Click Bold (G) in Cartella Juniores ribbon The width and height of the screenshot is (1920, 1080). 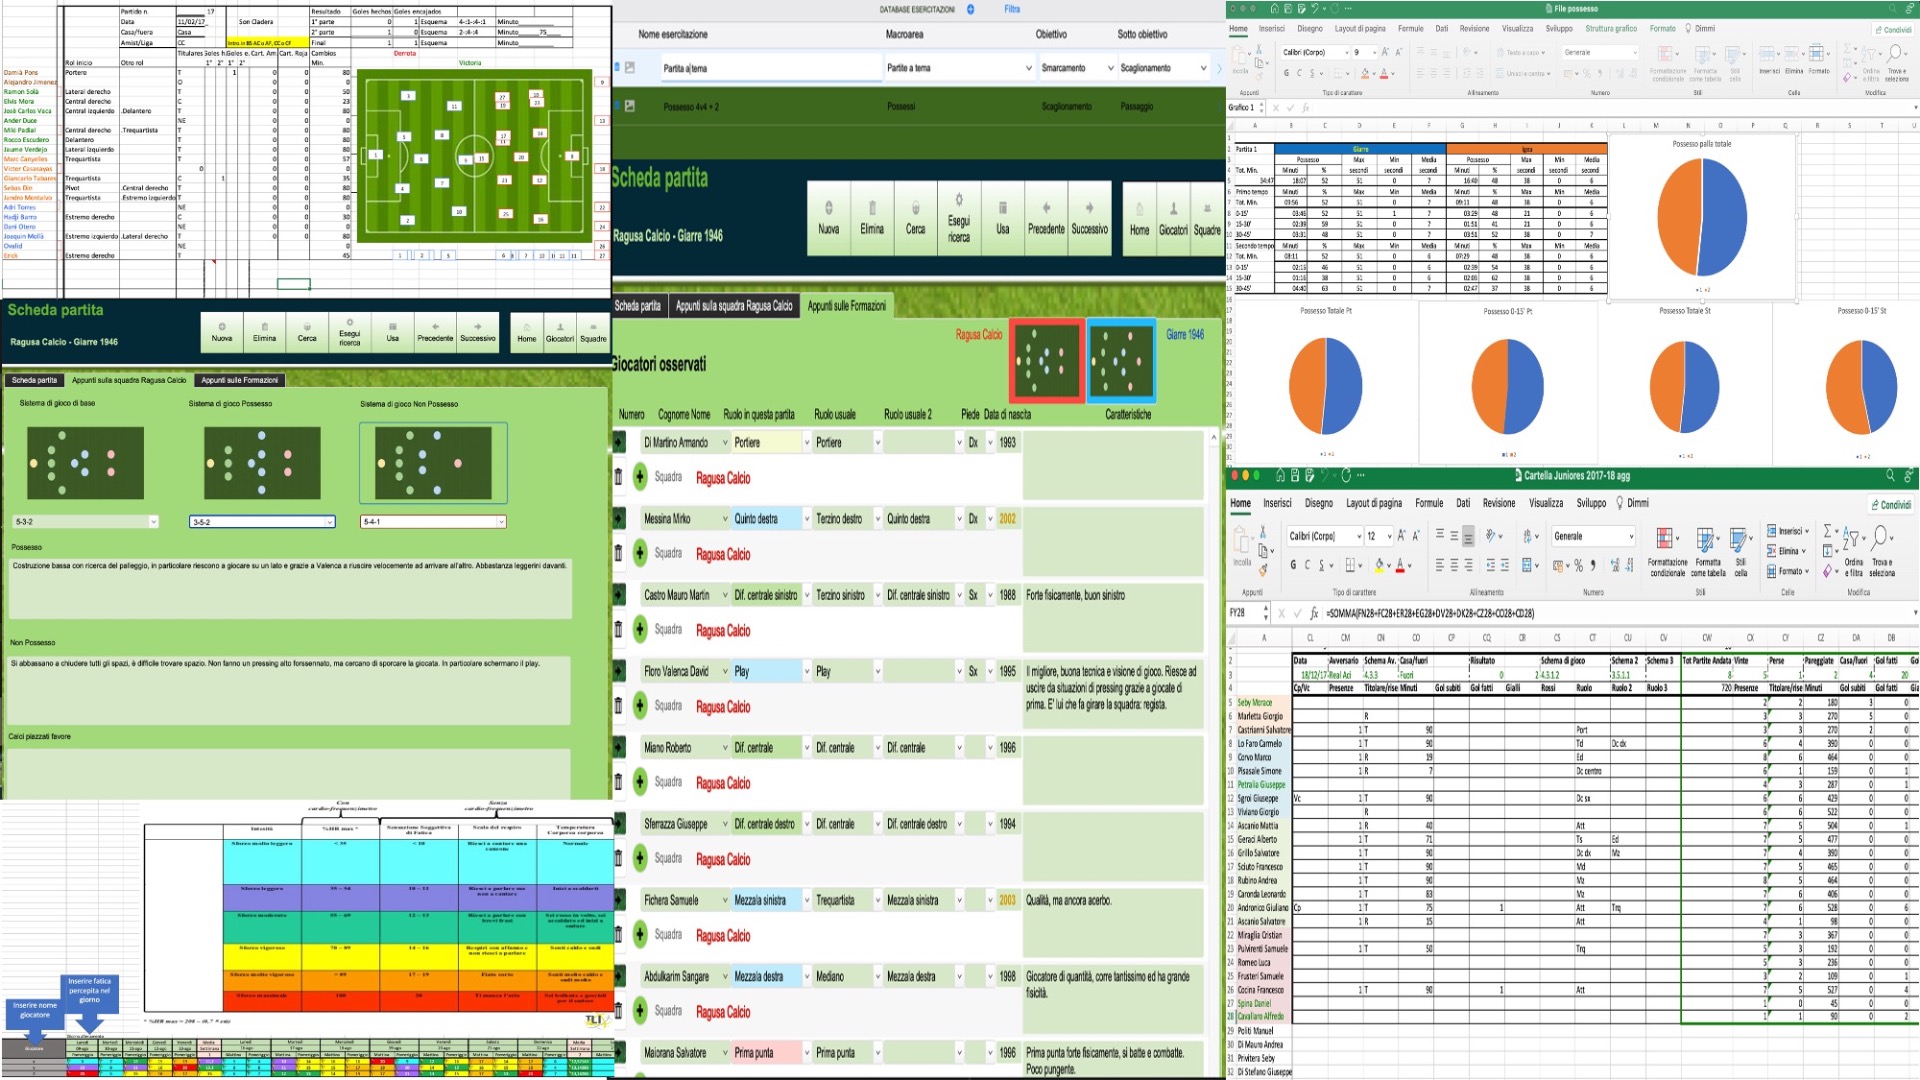(1293, 565)
